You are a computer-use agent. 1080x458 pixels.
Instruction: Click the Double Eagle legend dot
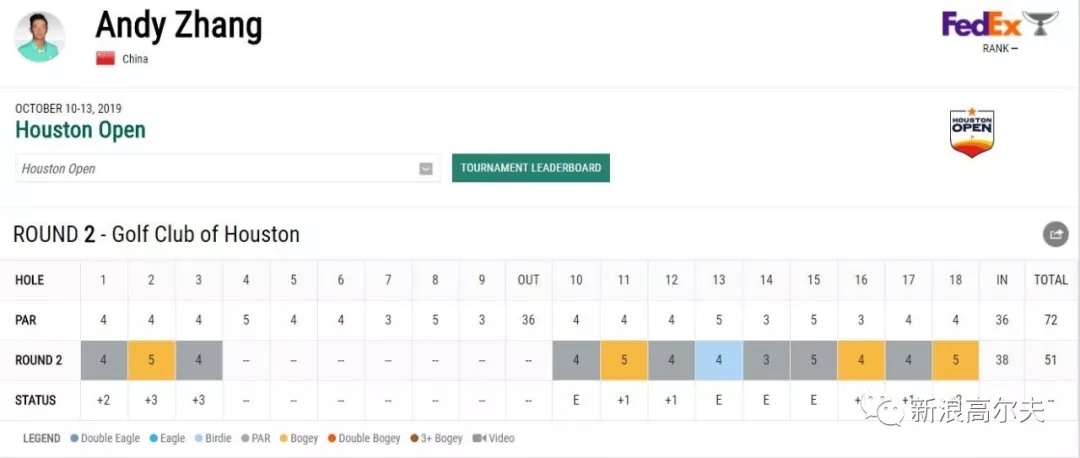[74, 438]
